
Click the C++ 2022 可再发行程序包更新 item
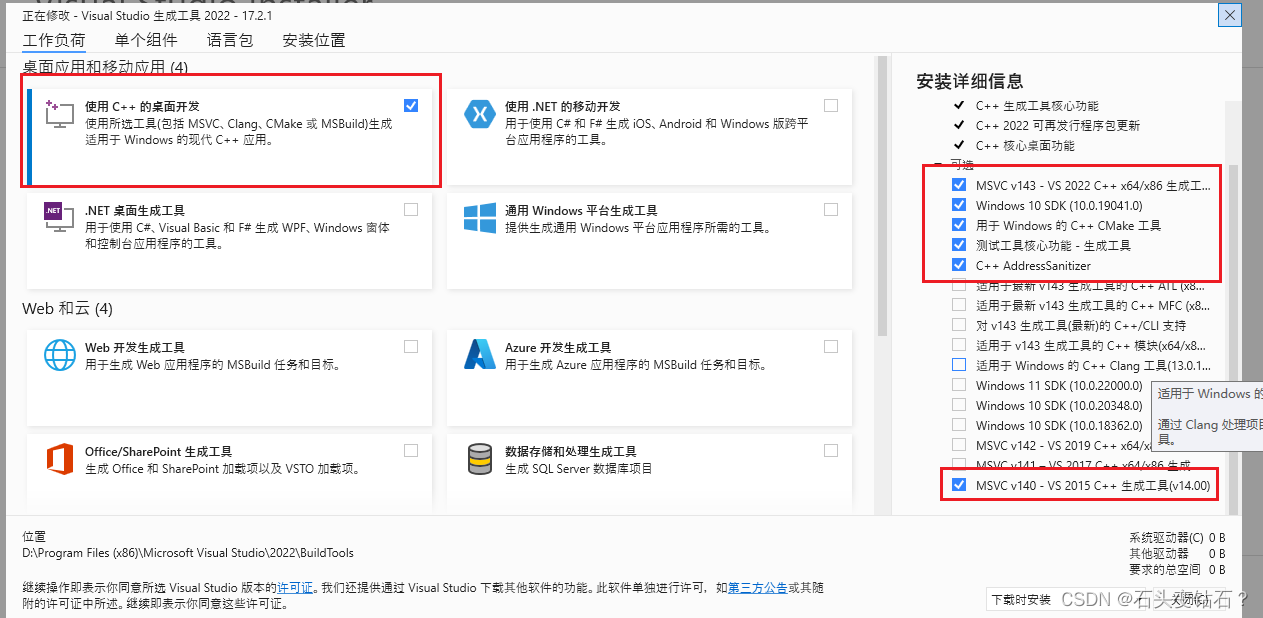click(1058, 125)
